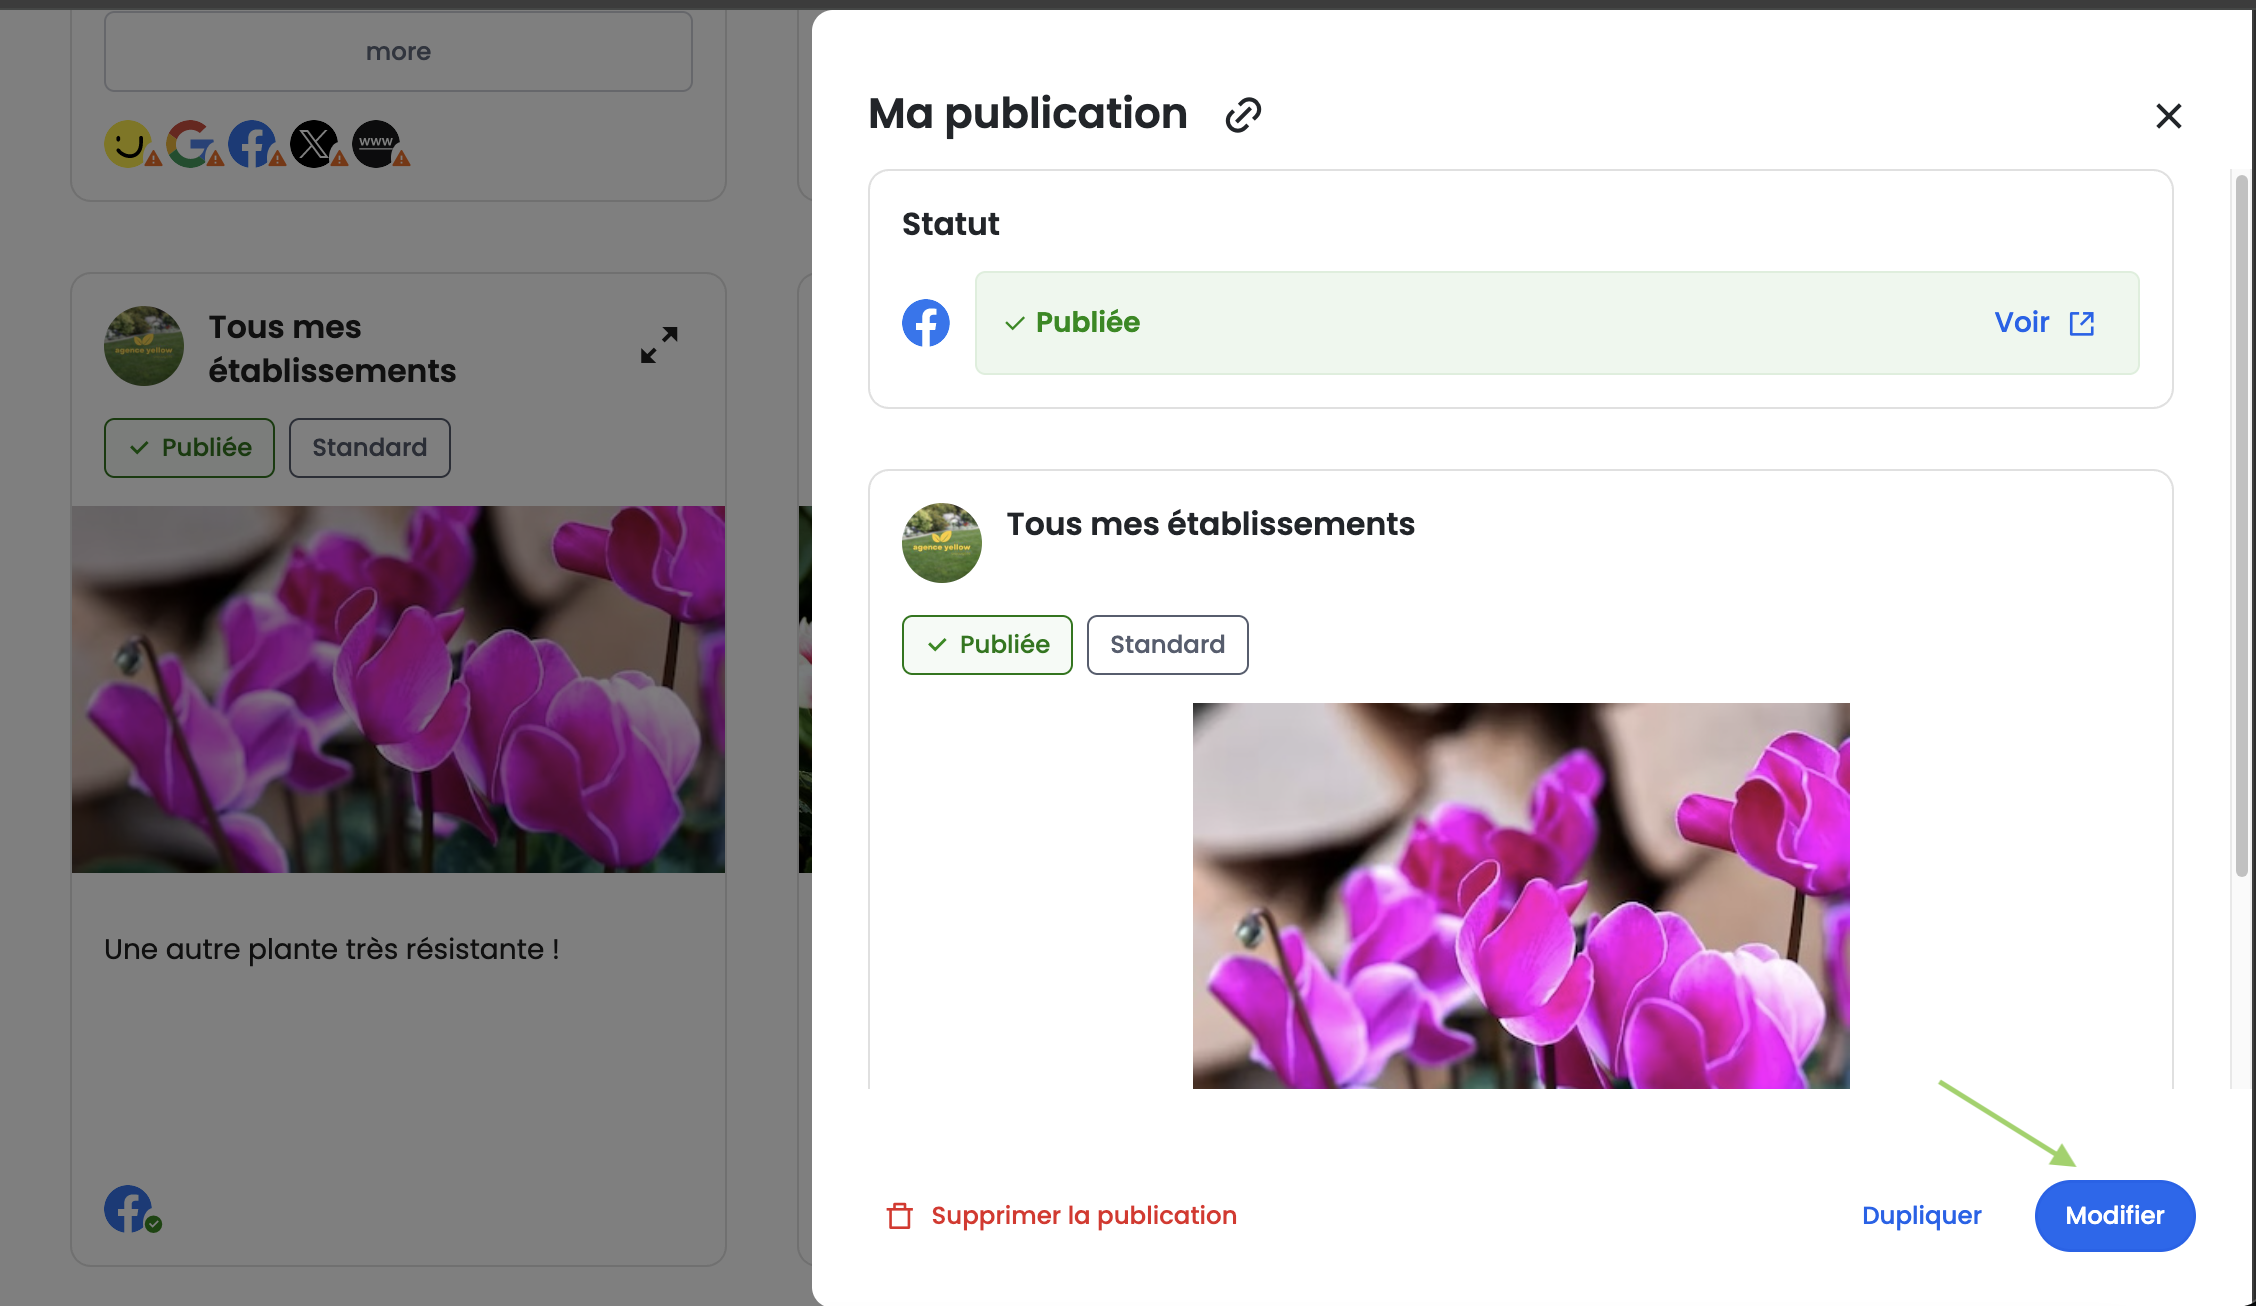2256x1306 pixels.
Task: Click the more button in background card
Action: [x=398, y=52]
